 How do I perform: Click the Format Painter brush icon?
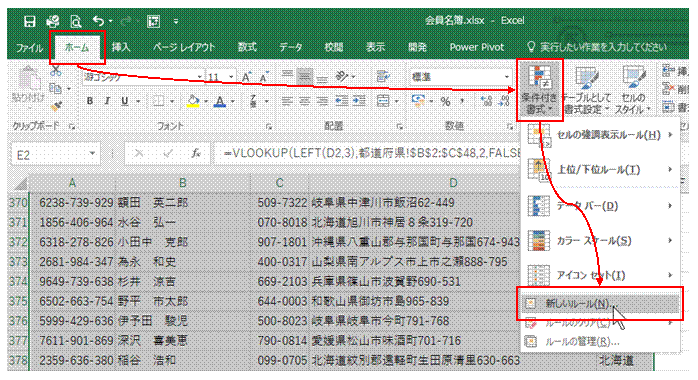click(x=56, y=106)
